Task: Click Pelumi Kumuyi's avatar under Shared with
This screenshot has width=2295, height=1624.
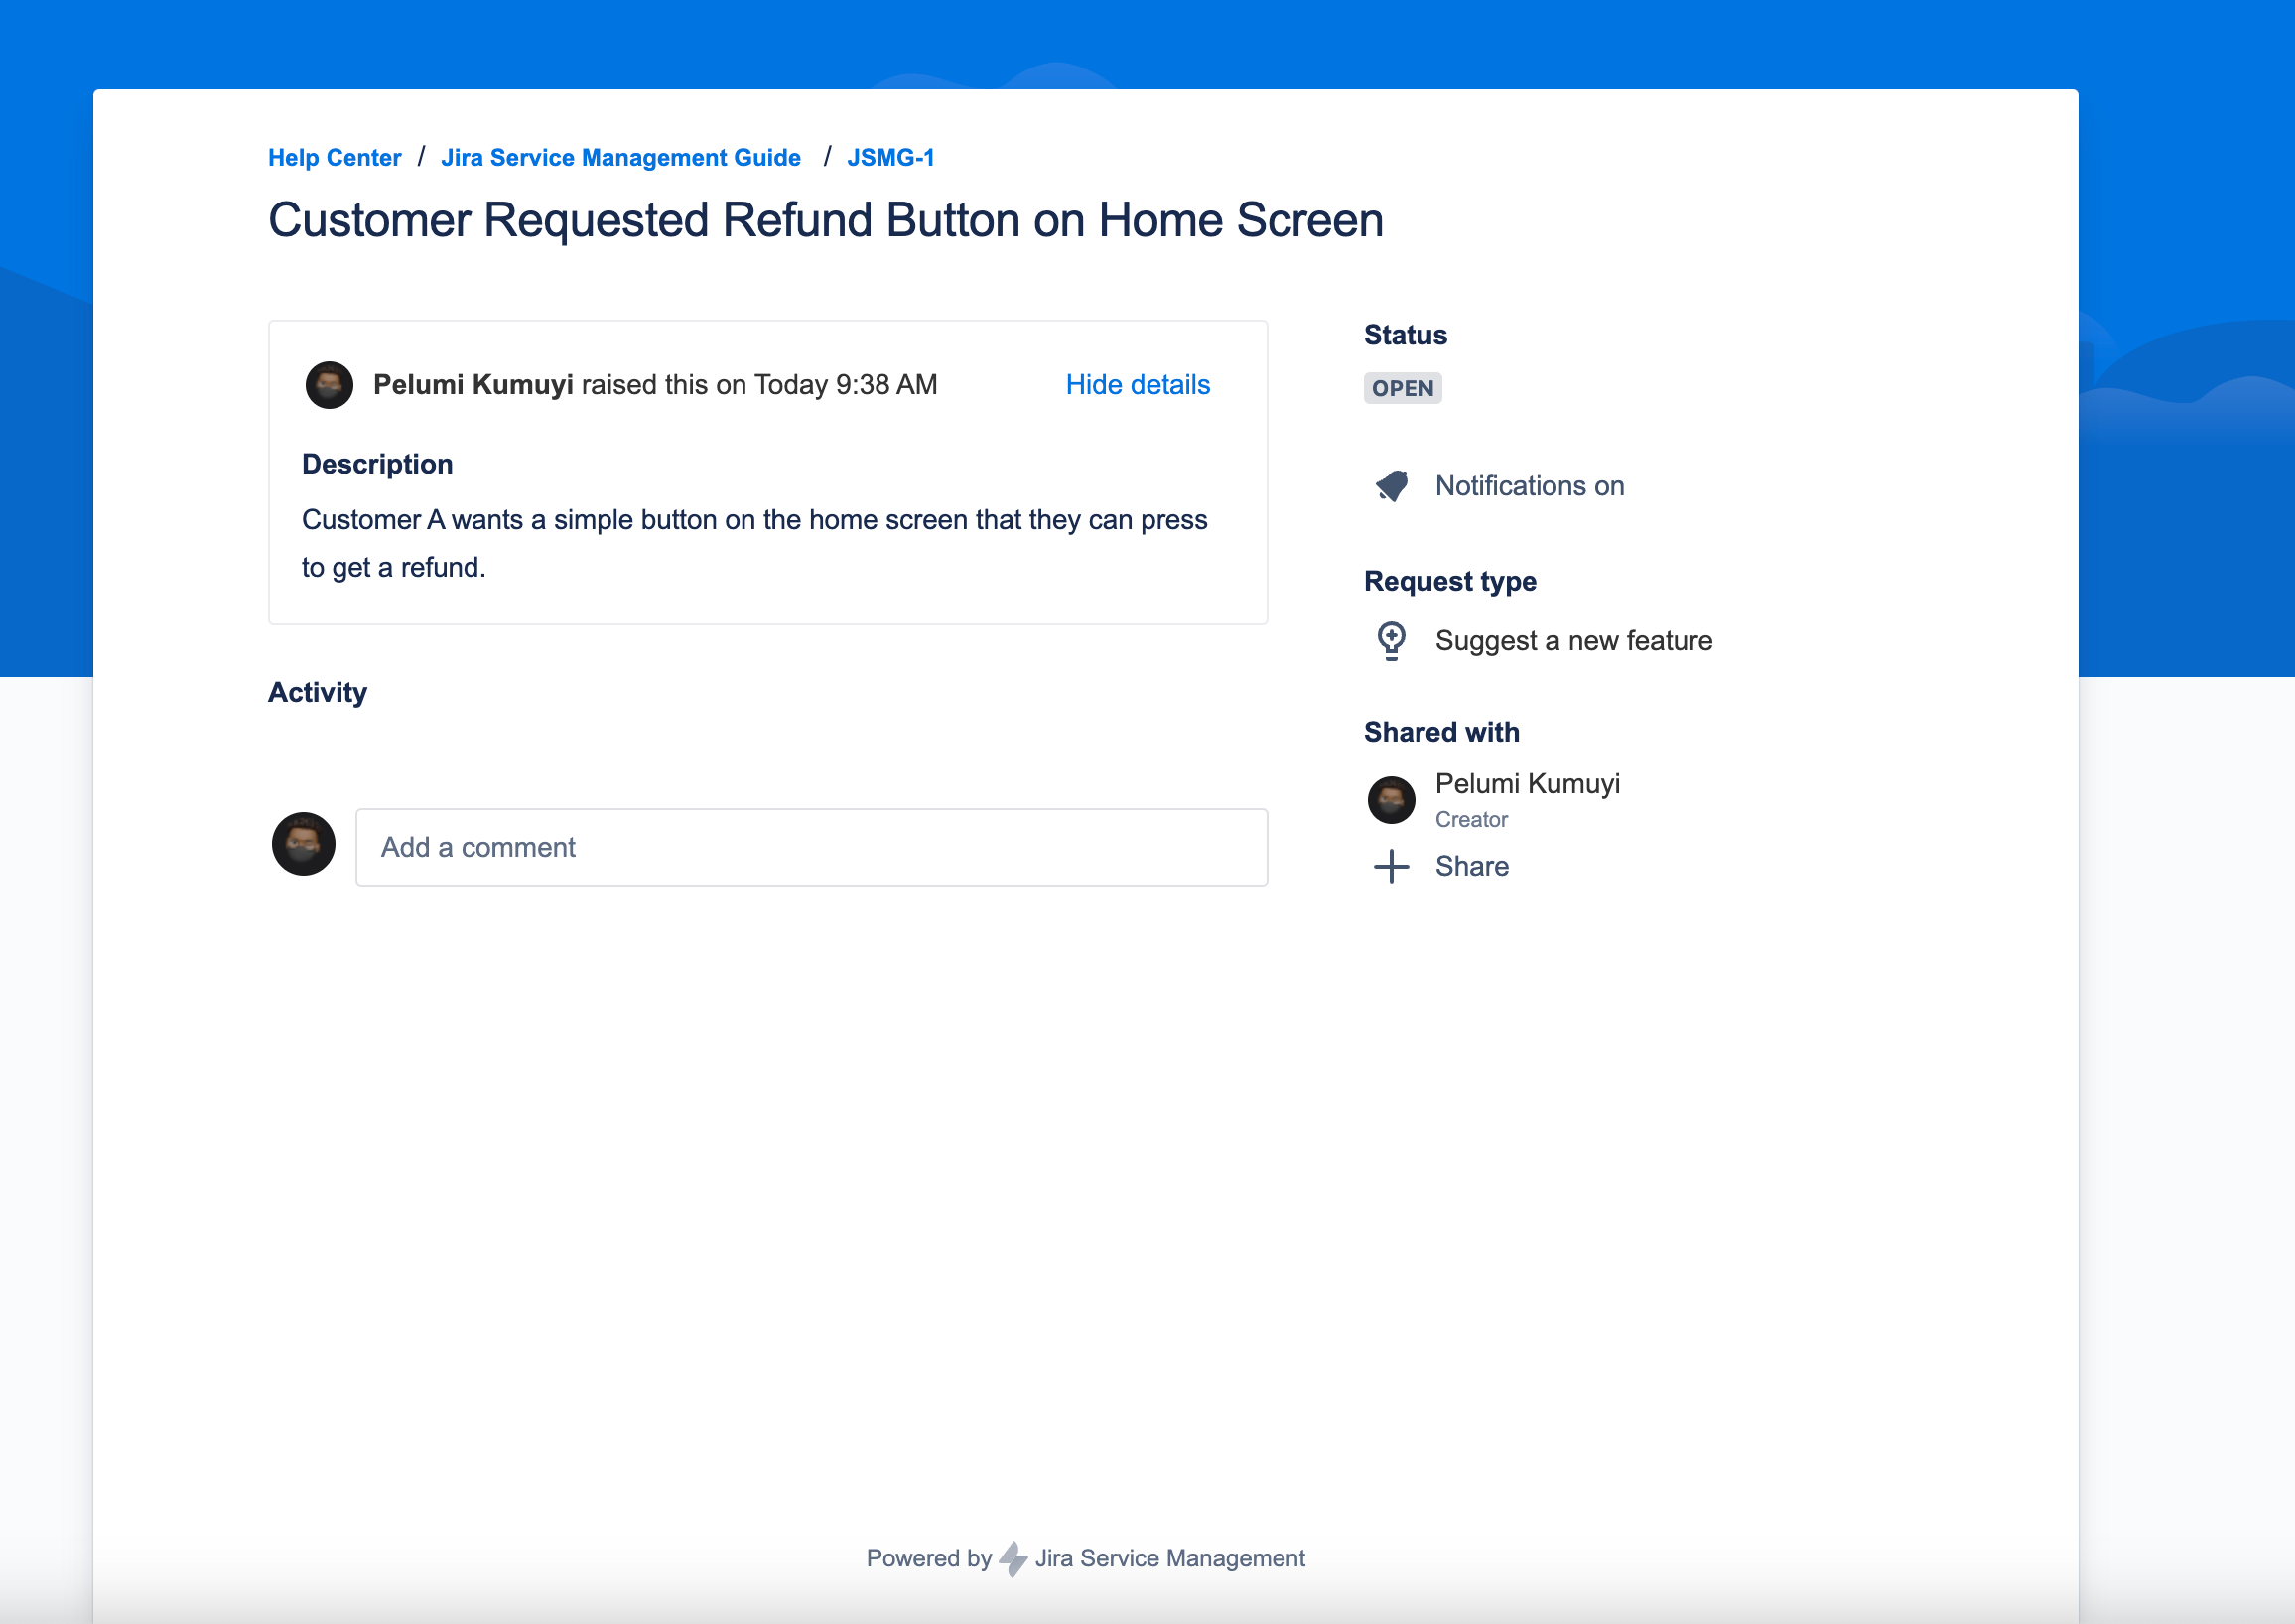Action: point(1391,799)
